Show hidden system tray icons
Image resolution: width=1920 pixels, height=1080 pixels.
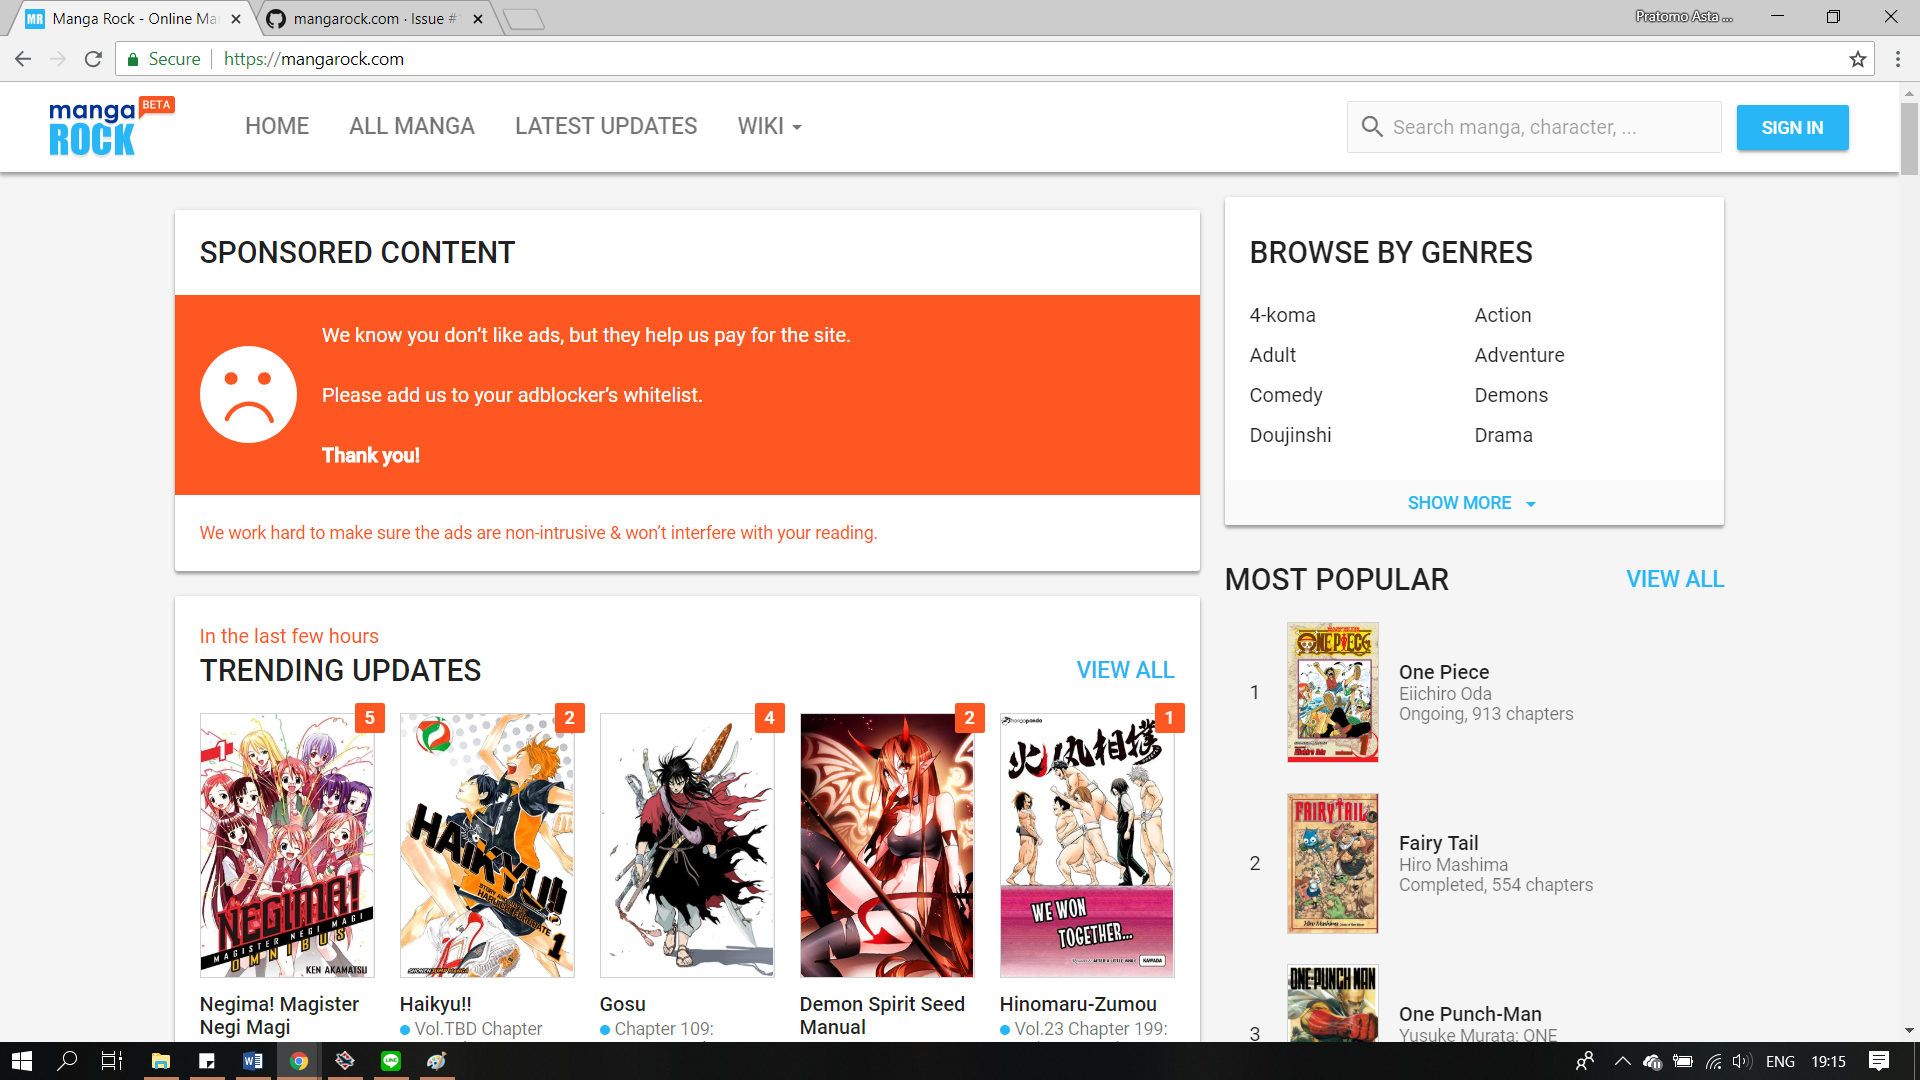[1622, 1061]
